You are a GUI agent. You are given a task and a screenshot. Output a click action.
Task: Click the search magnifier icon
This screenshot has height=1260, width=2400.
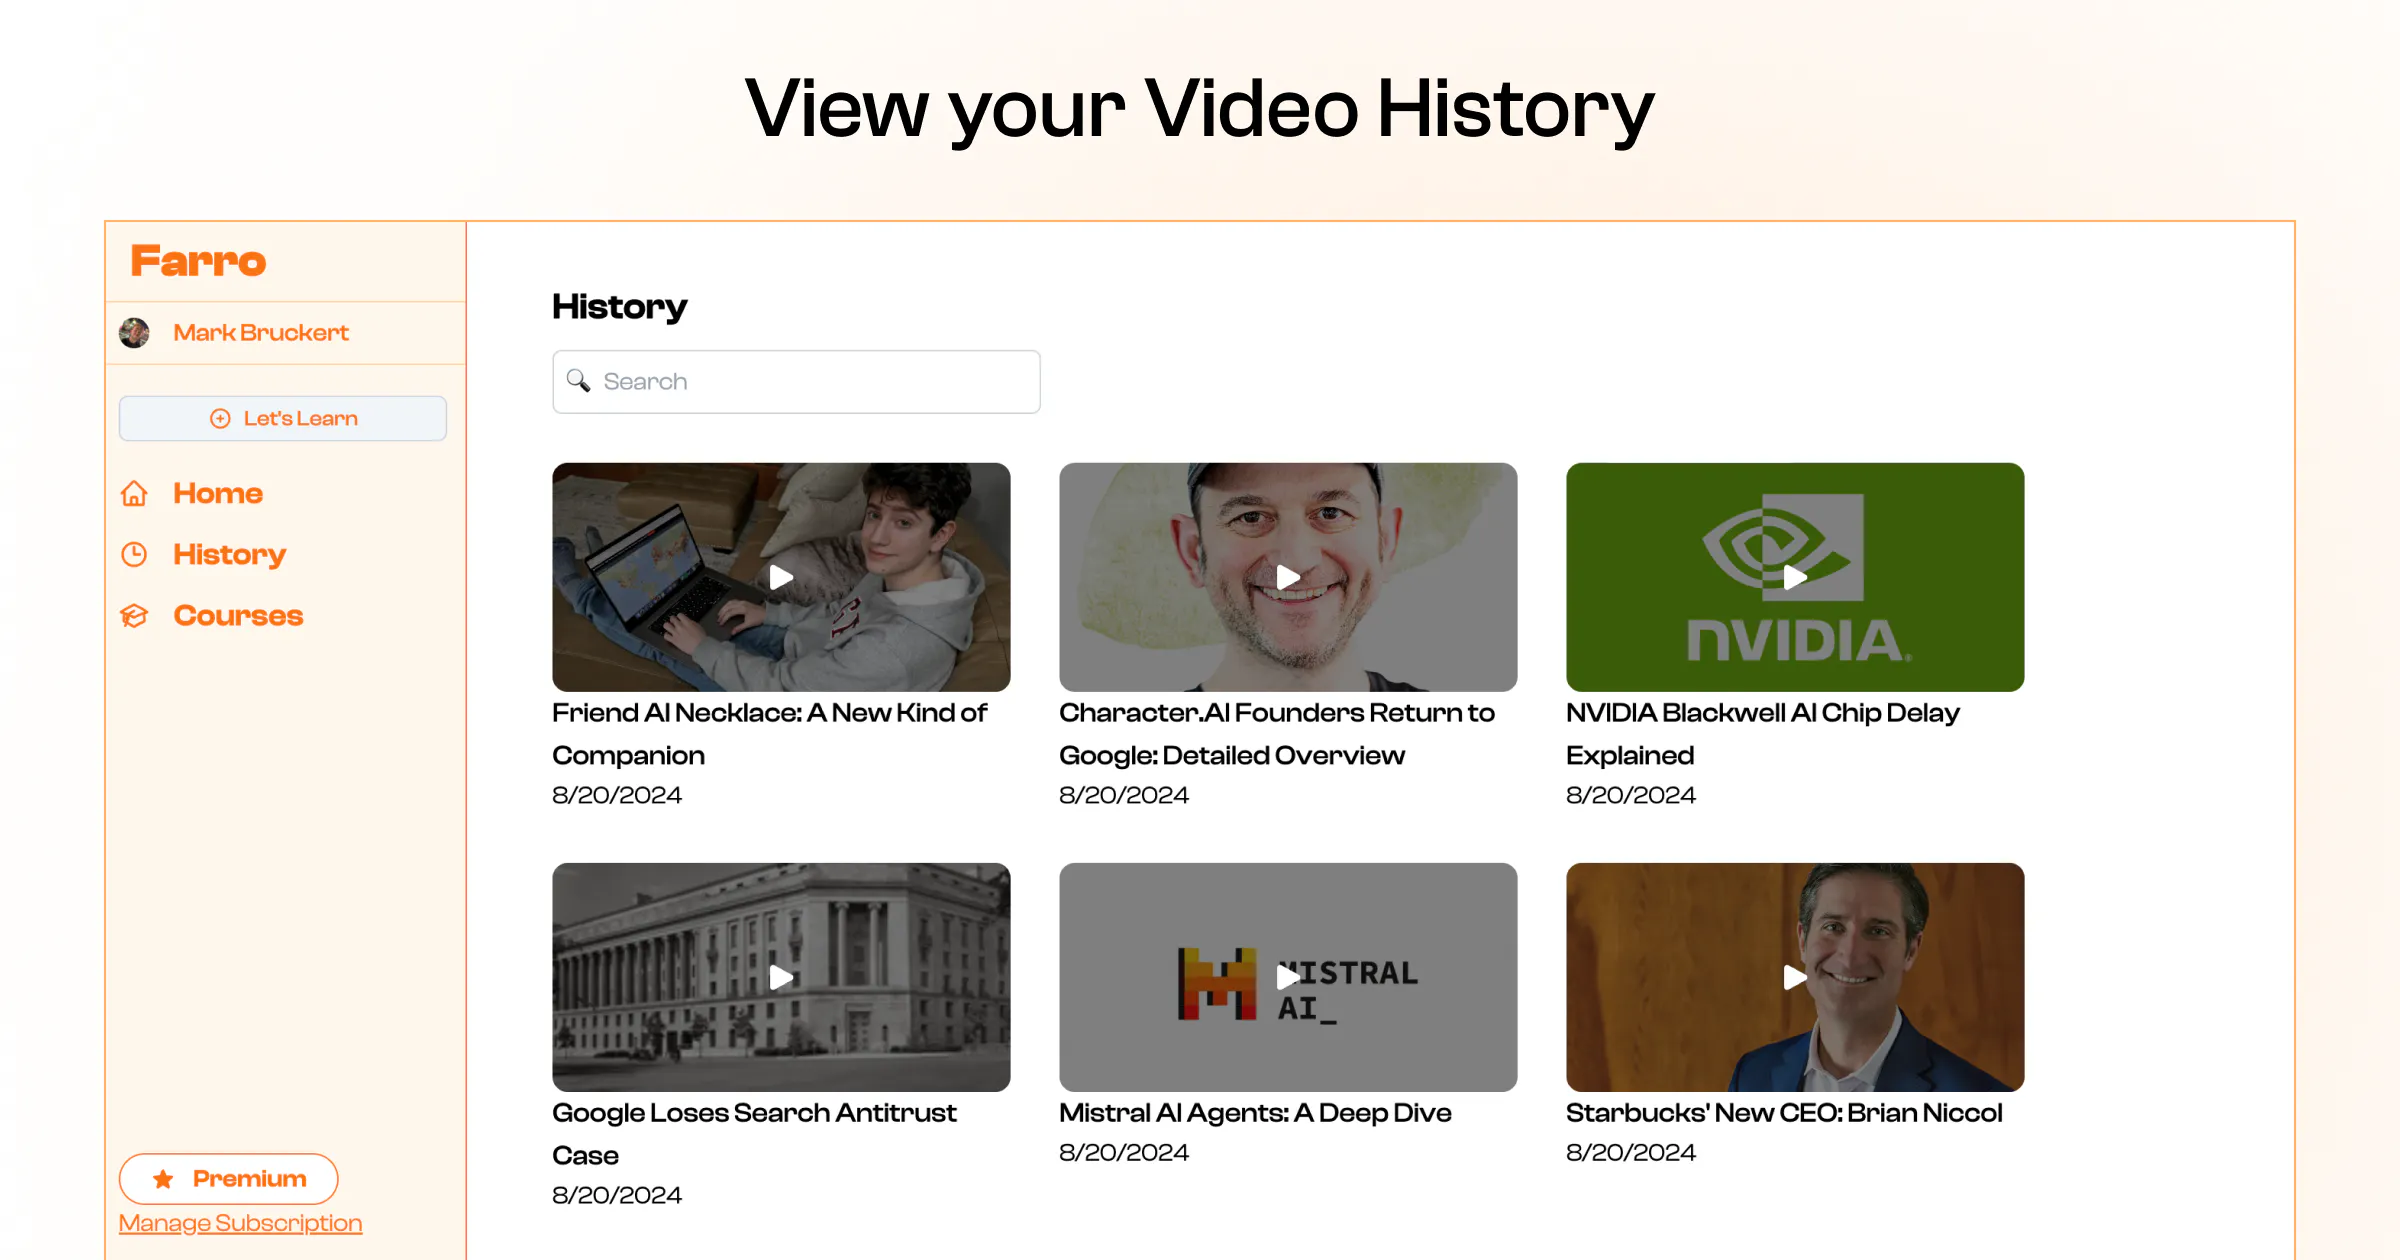(578, 381)
